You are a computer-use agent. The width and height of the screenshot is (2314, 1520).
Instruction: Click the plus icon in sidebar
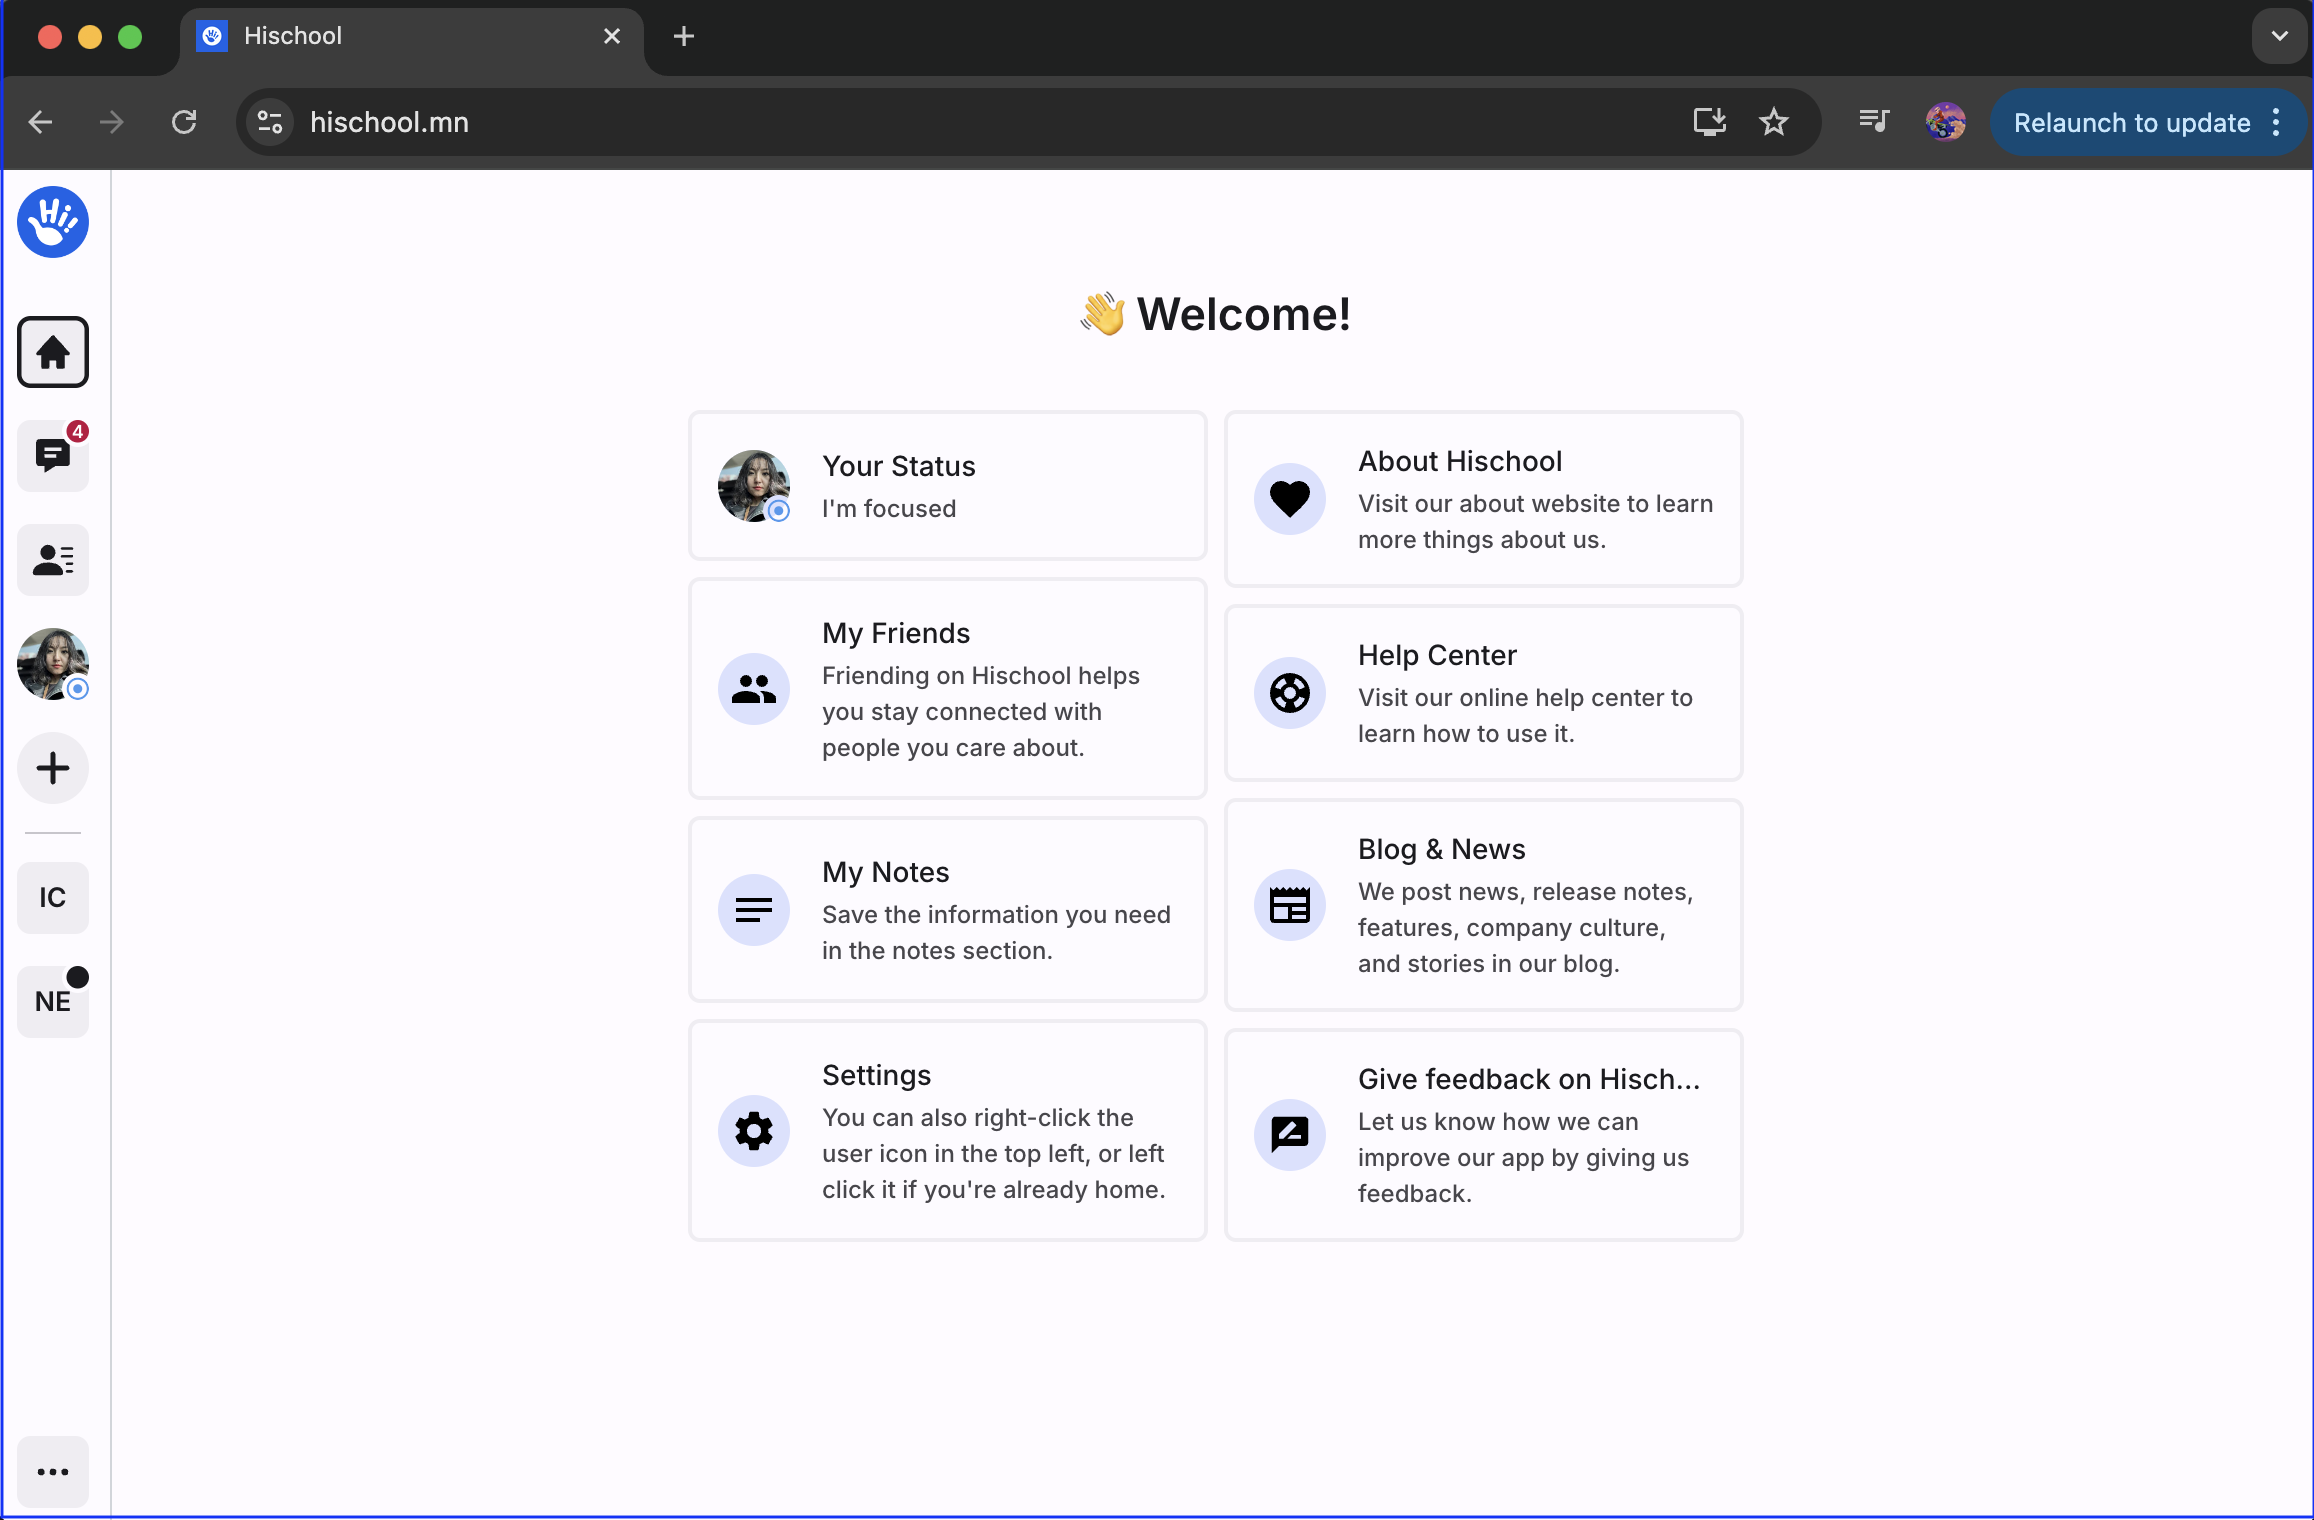(x=53, y=768)
